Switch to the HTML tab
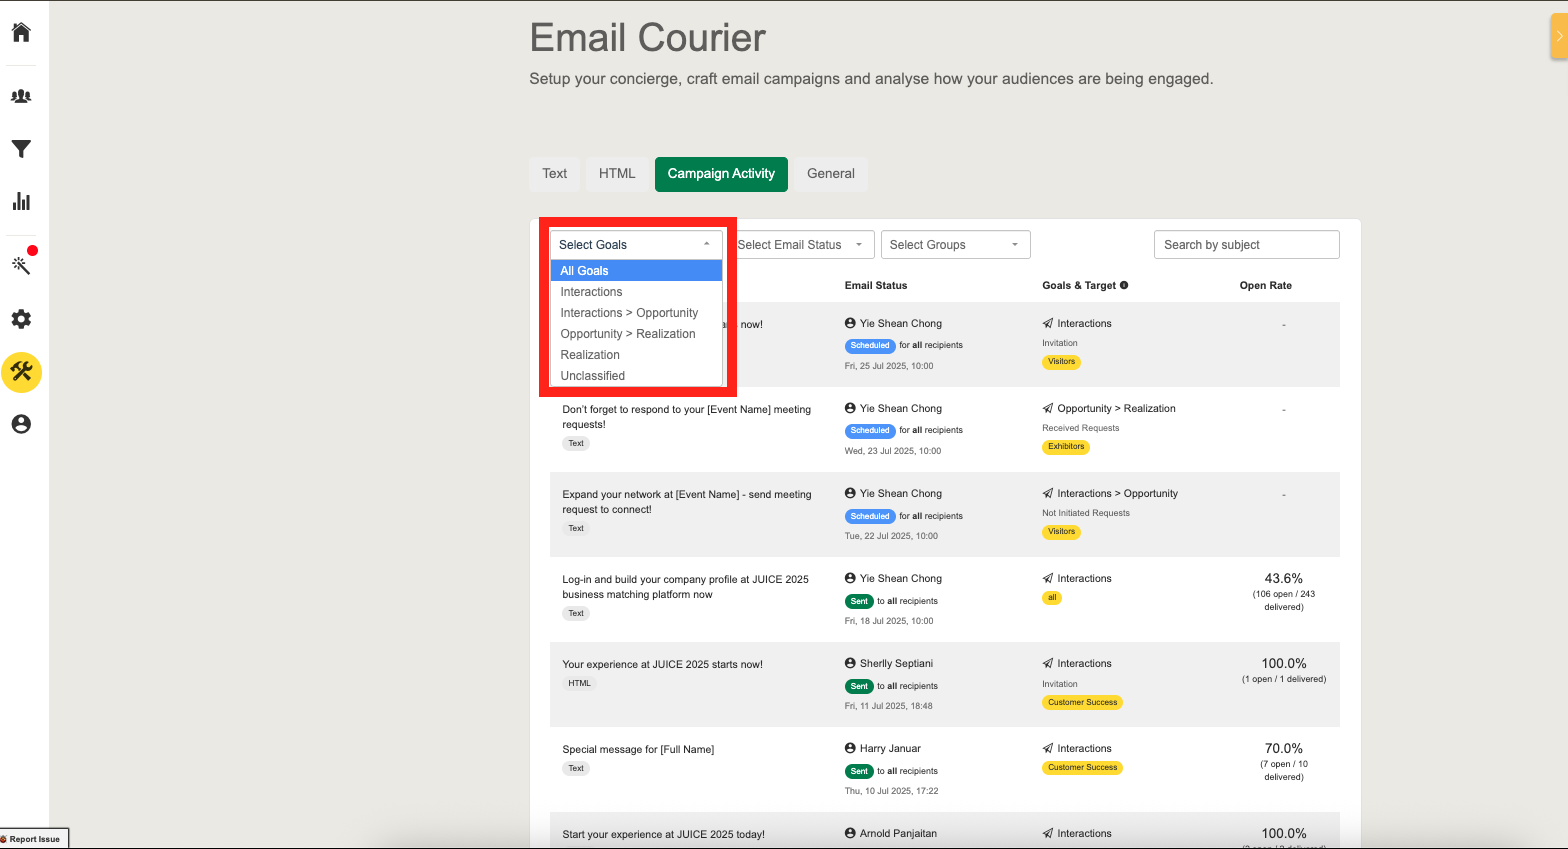1568x849 pixels. click(x=617, y=174)
